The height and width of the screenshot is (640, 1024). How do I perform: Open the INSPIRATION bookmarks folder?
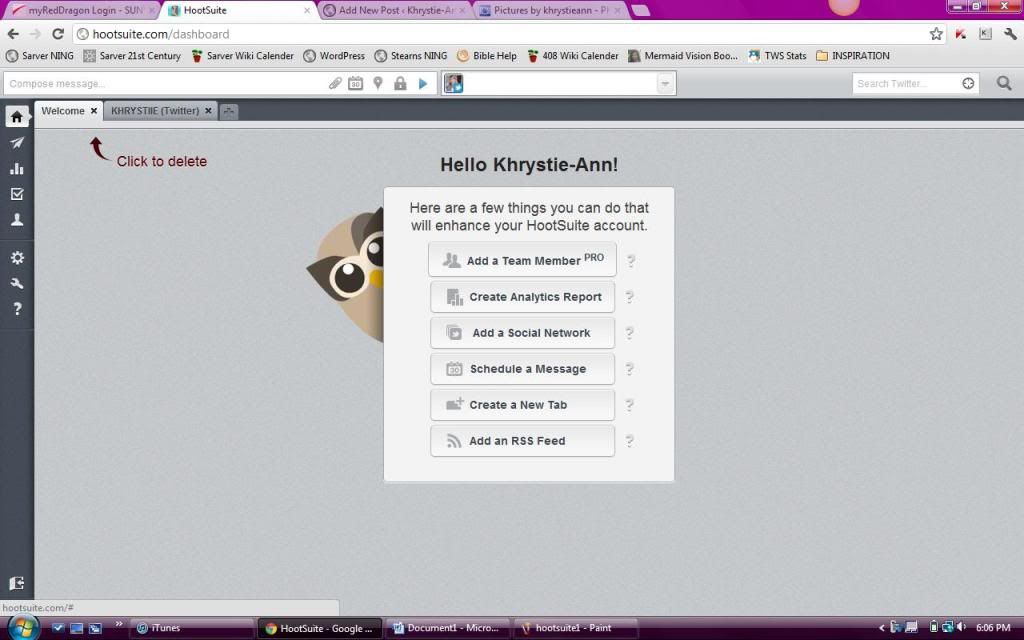(852, 56)
